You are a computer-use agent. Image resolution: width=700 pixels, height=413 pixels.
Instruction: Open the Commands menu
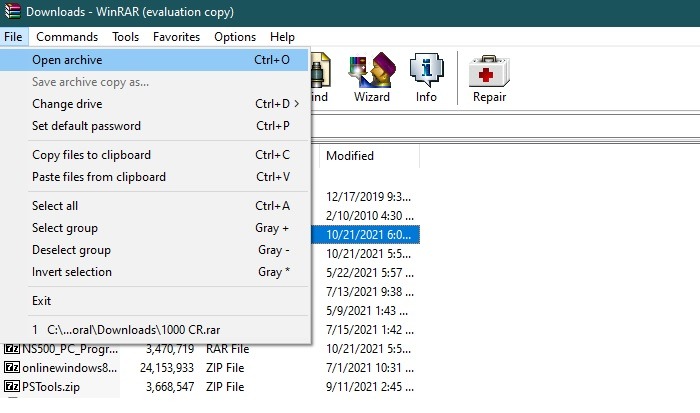67,37
